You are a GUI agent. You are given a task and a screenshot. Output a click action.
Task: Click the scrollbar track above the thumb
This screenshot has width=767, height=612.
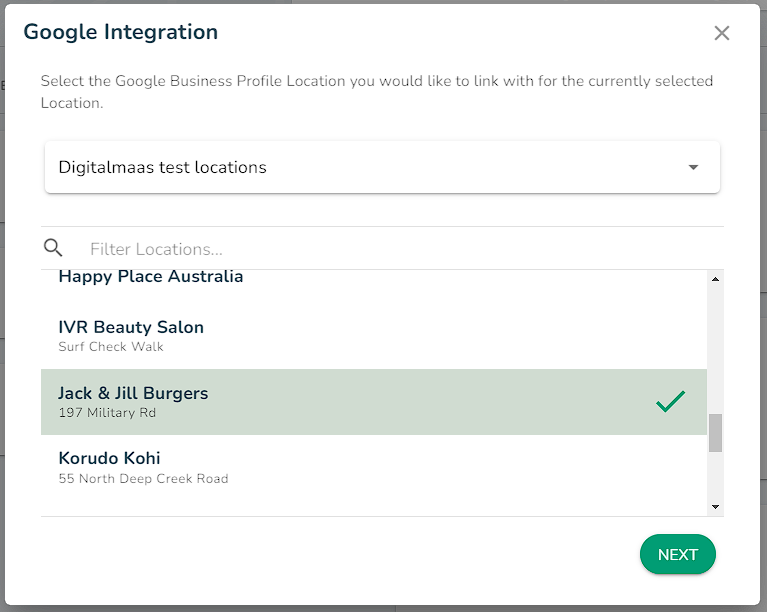pos(715,349)
